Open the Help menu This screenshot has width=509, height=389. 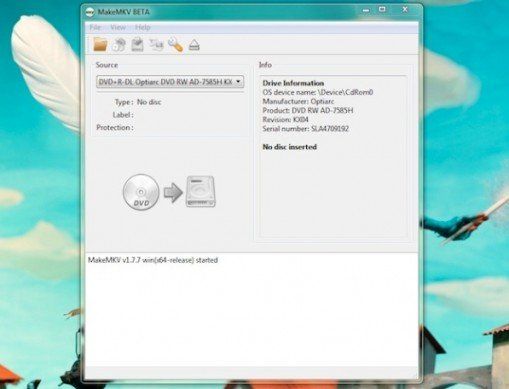pos(143,27)
